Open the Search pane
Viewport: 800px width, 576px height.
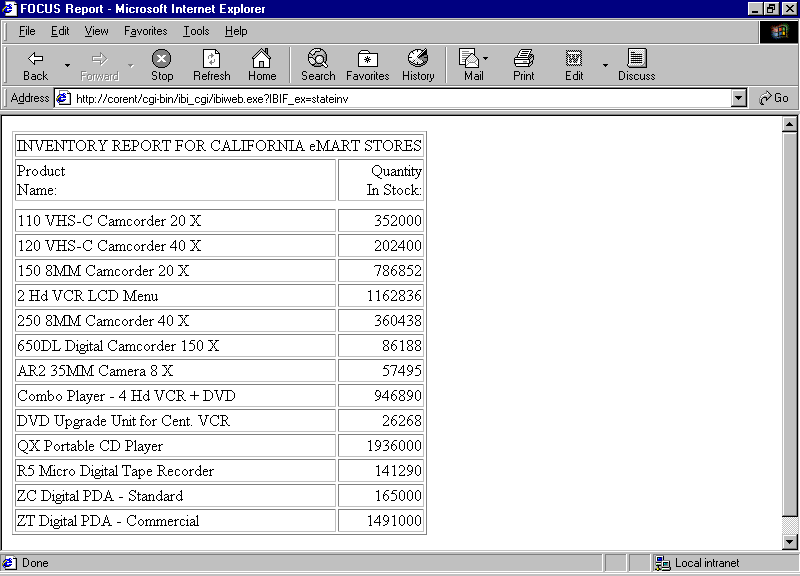click(318, 65)
